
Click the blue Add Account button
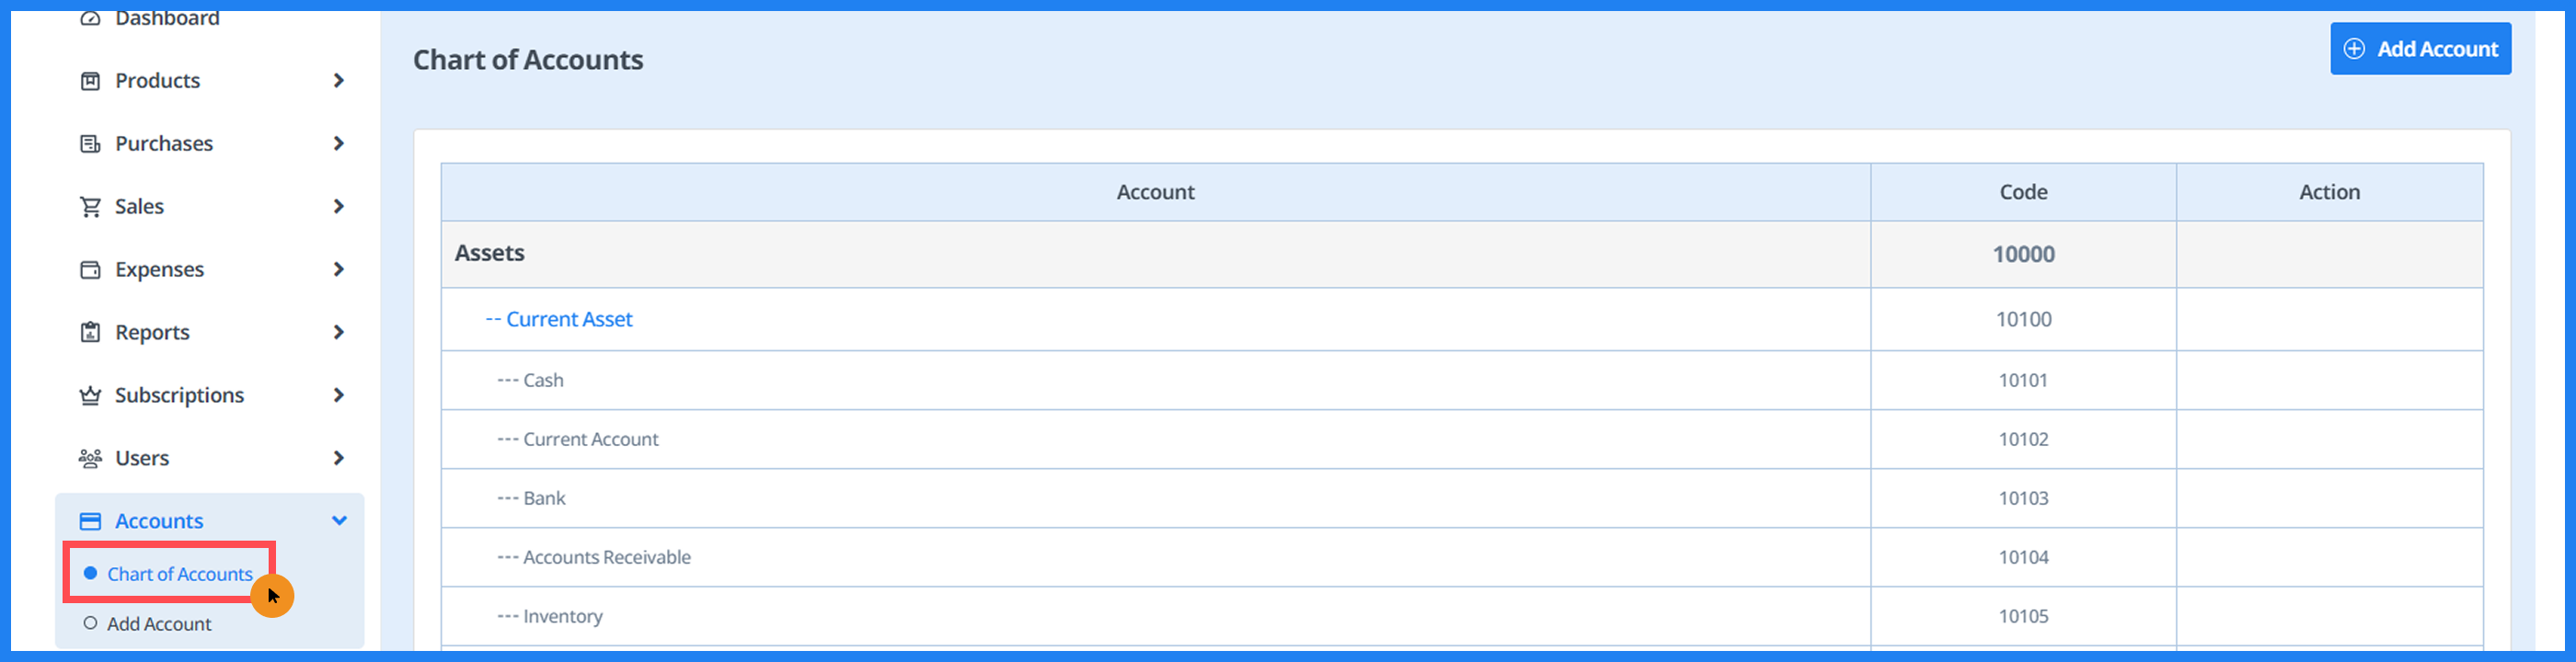click(x=2420, y=49)
